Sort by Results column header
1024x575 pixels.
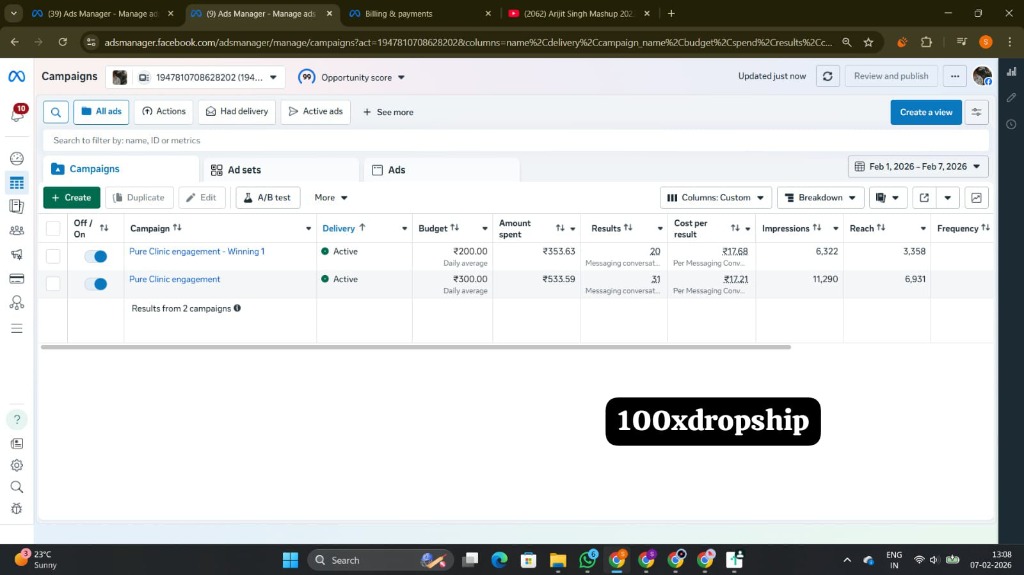611,228
